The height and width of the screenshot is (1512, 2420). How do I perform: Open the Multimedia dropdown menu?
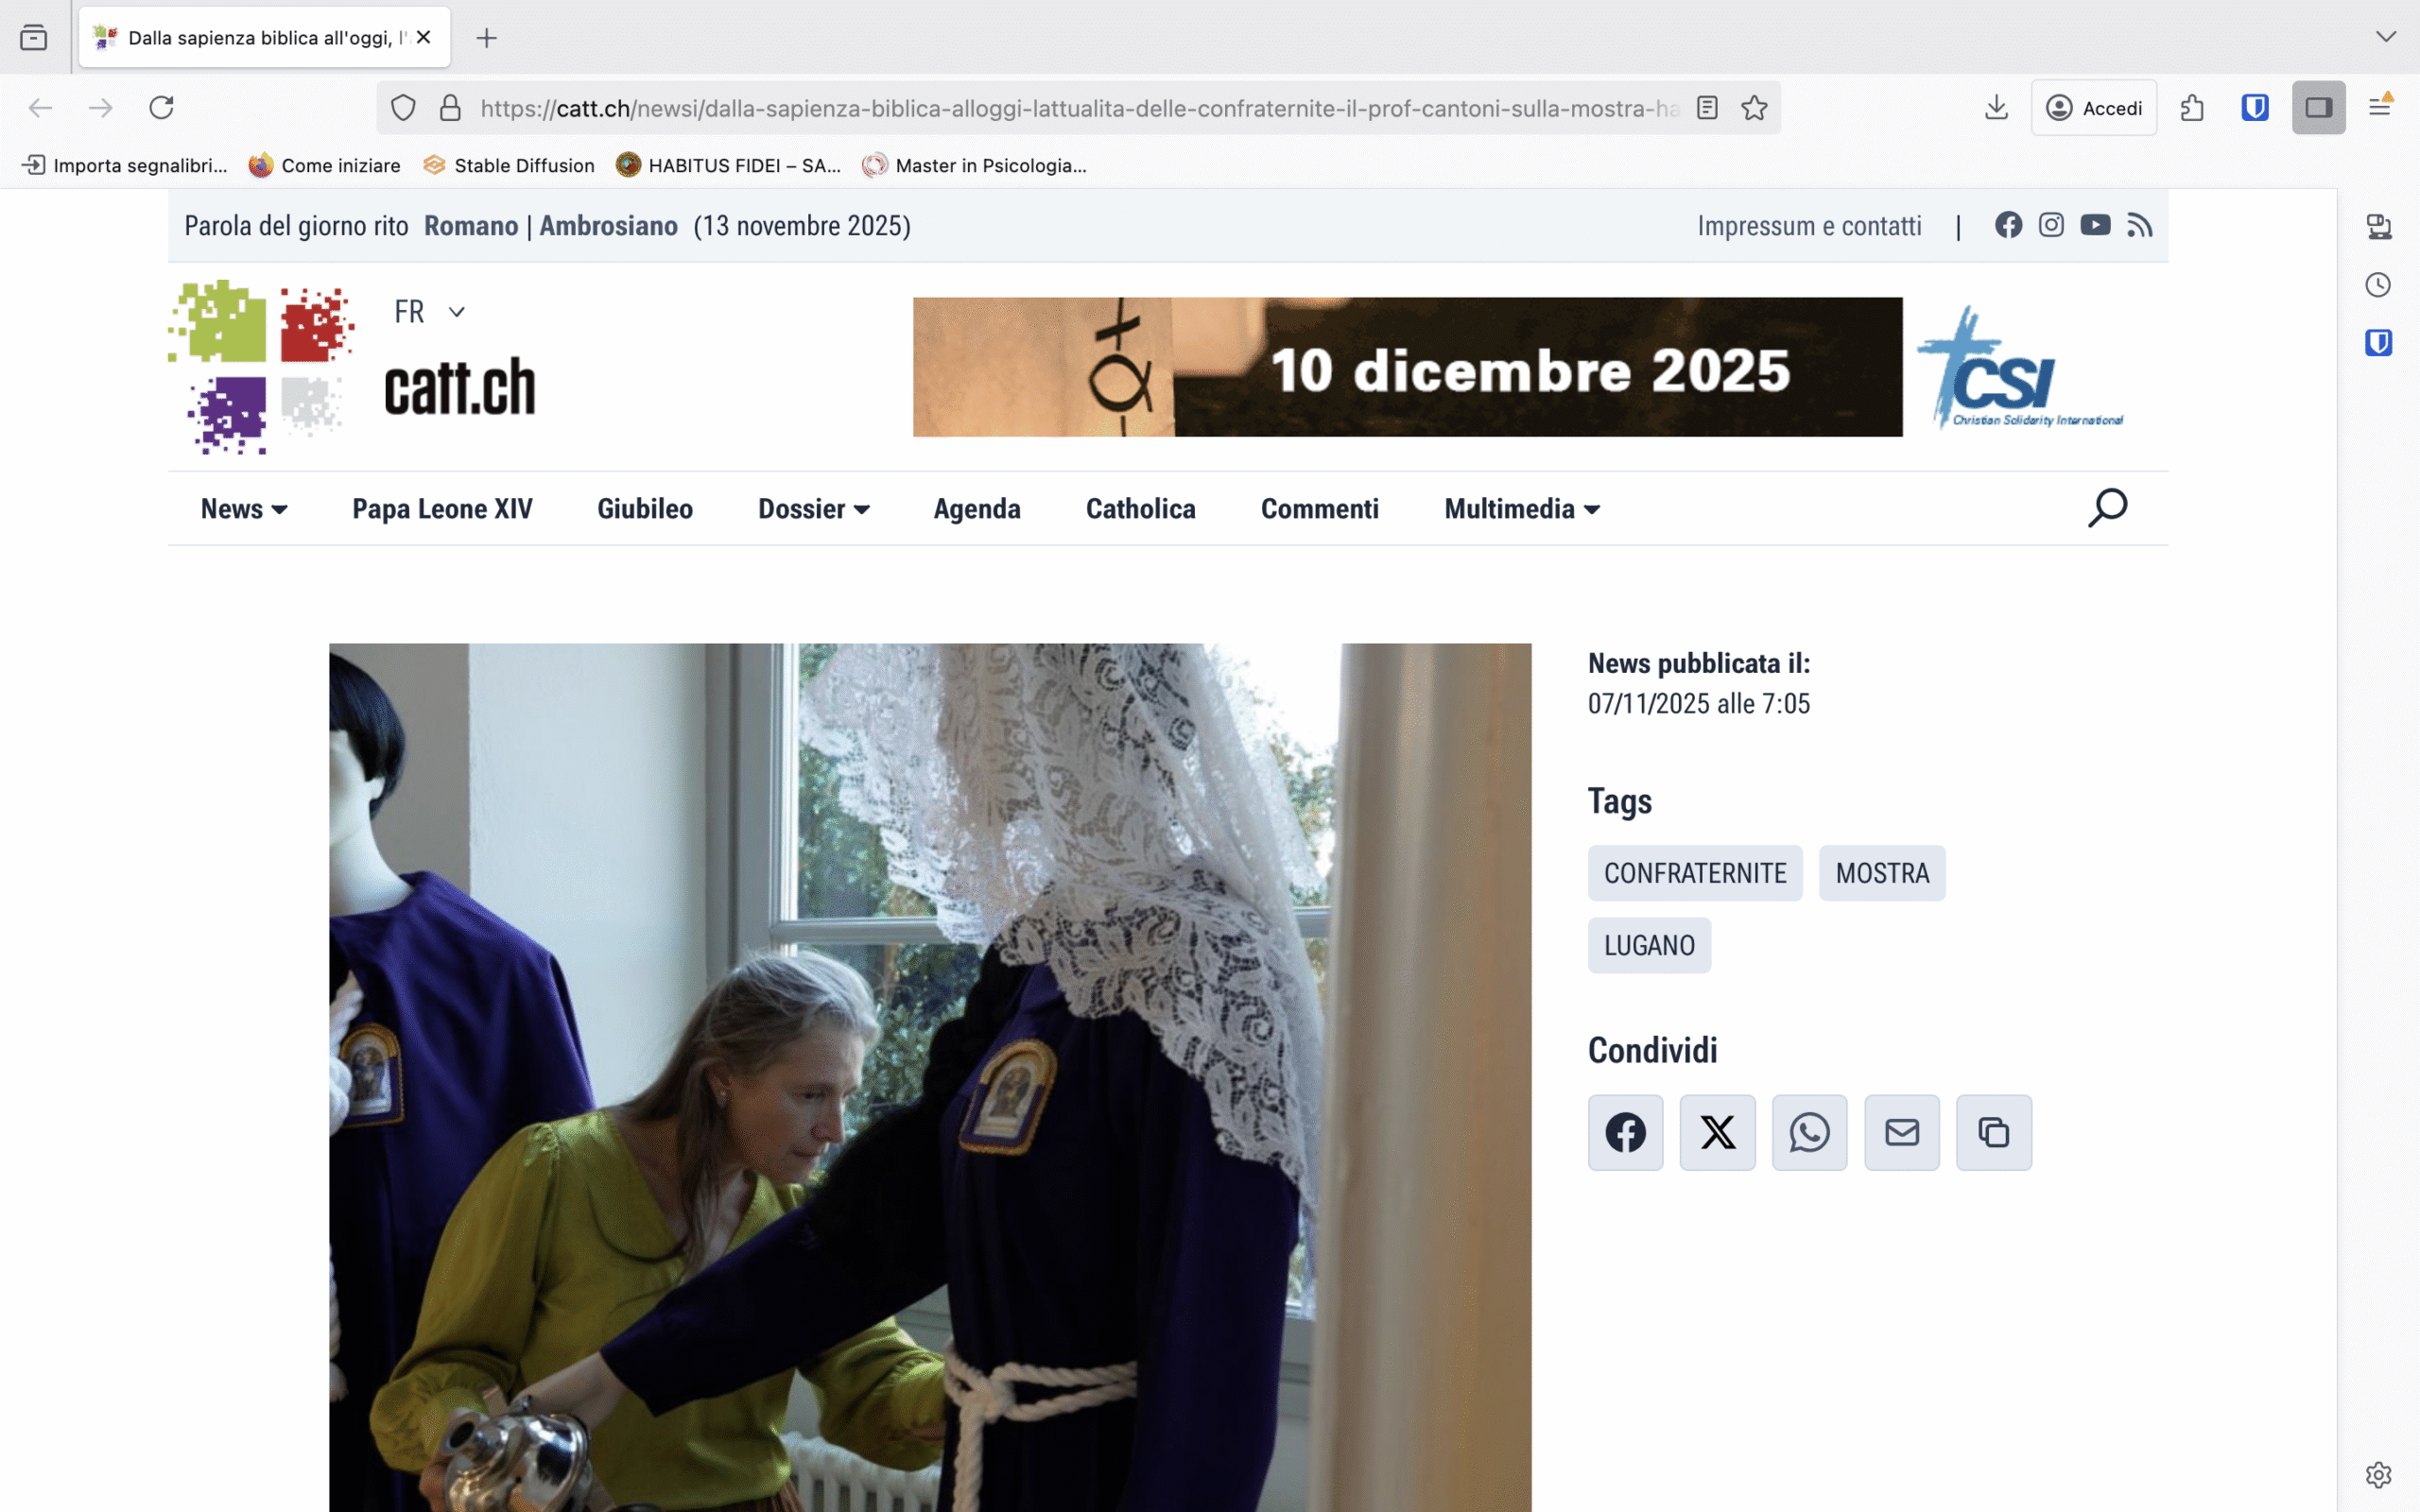click(x=1521, y=509)
